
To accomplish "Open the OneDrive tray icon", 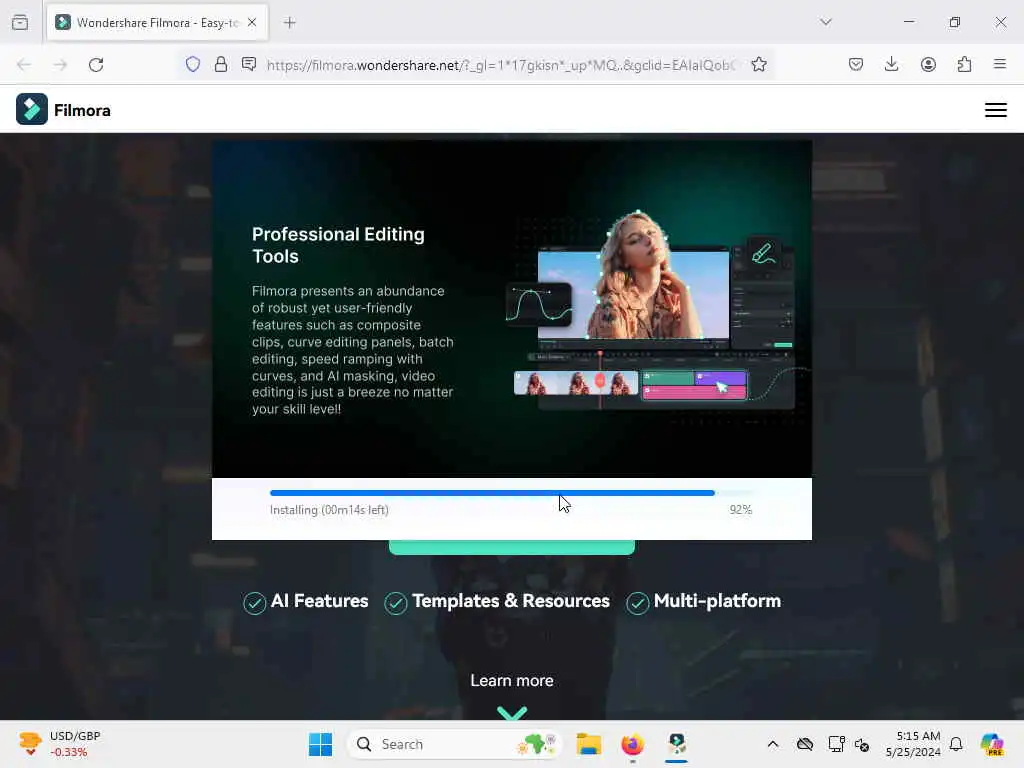I will pos(805,744).
